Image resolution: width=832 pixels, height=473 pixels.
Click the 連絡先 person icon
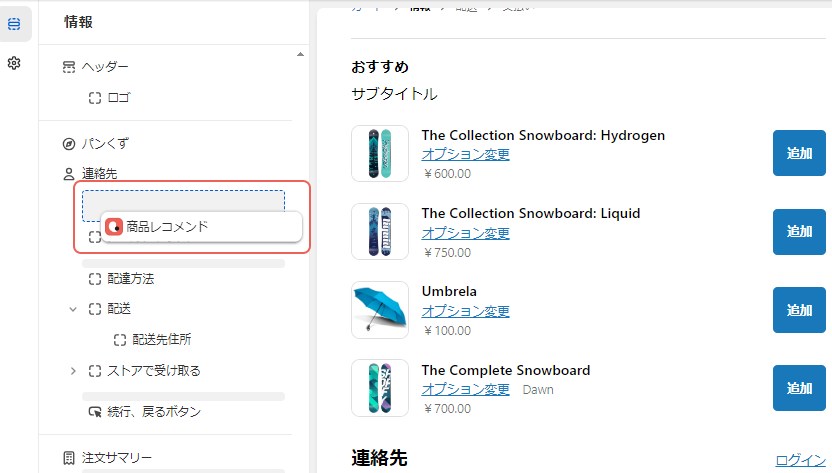[x=68, y=174]
